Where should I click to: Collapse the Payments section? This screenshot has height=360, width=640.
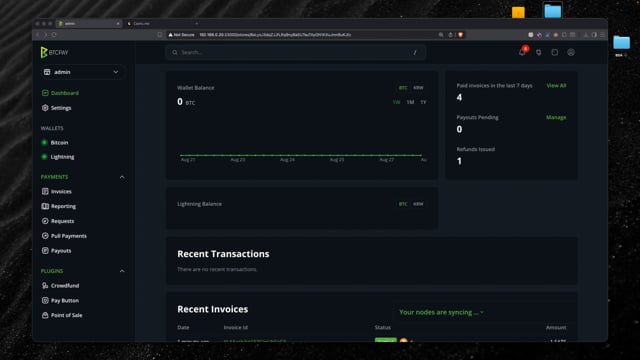tap(122, 177)
